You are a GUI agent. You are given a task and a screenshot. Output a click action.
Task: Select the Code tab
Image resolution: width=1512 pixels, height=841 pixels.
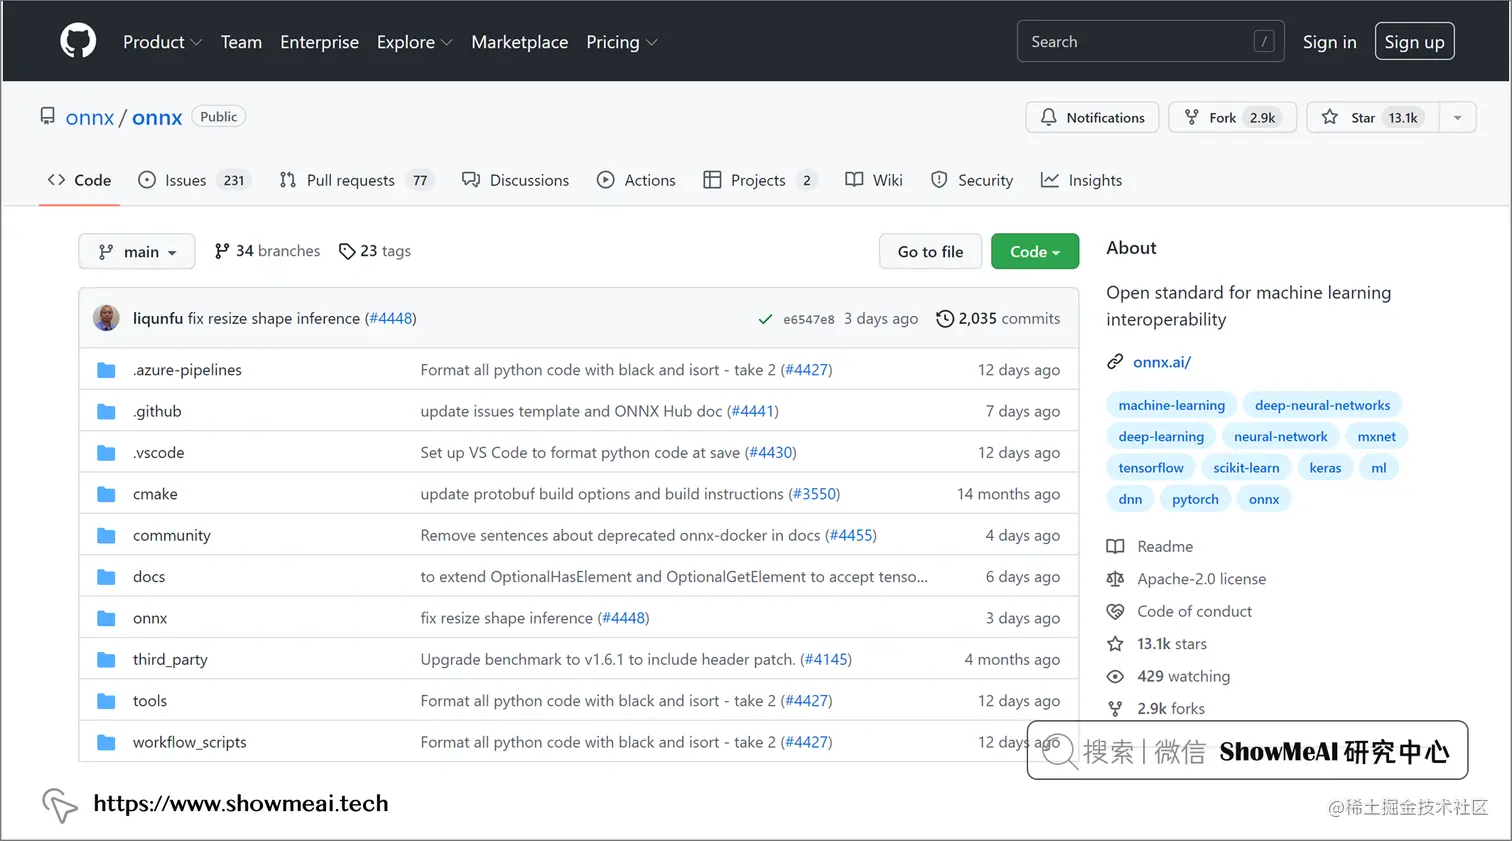79,180
